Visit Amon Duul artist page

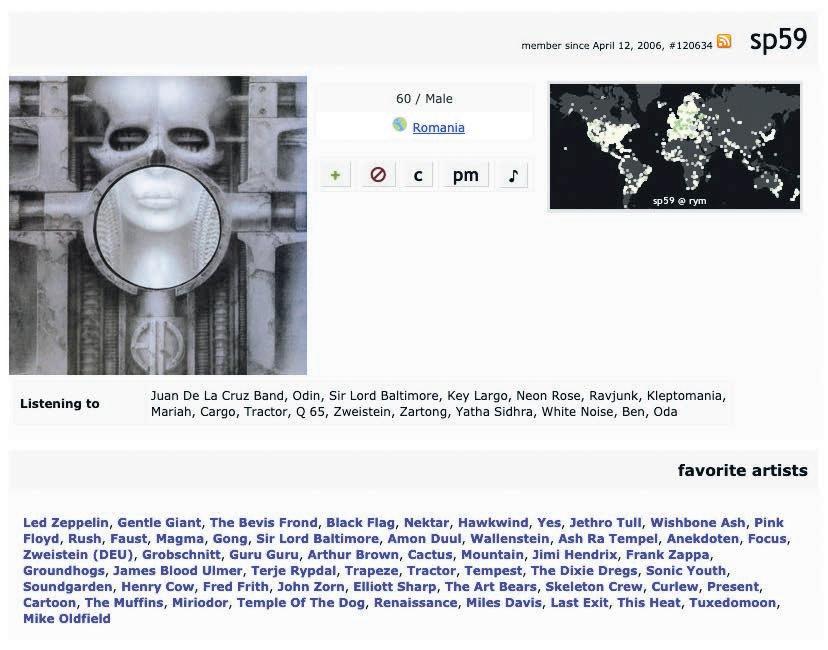[x=424, y=539]
